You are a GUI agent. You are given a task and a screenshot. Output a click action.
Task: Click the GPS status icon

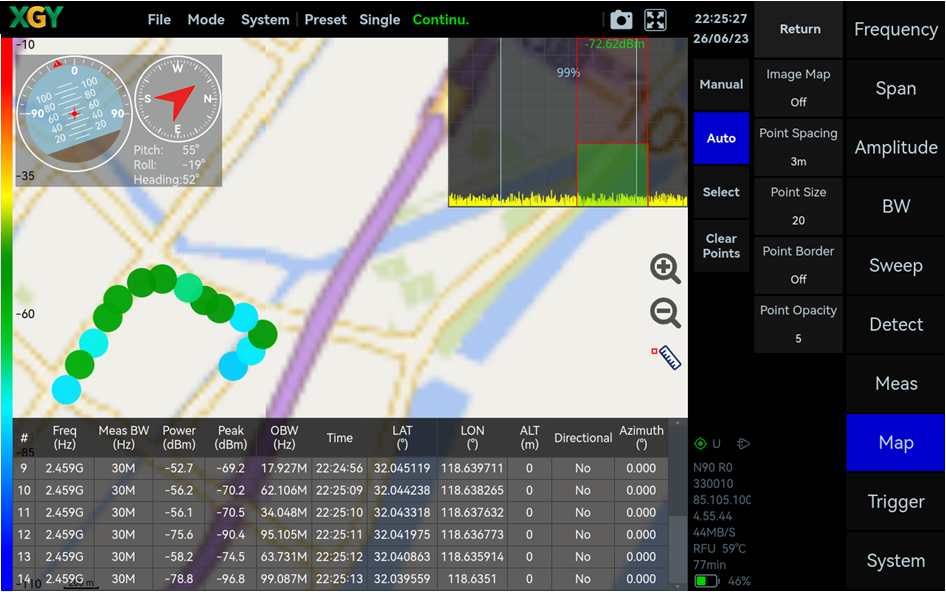tap(700, 444)
